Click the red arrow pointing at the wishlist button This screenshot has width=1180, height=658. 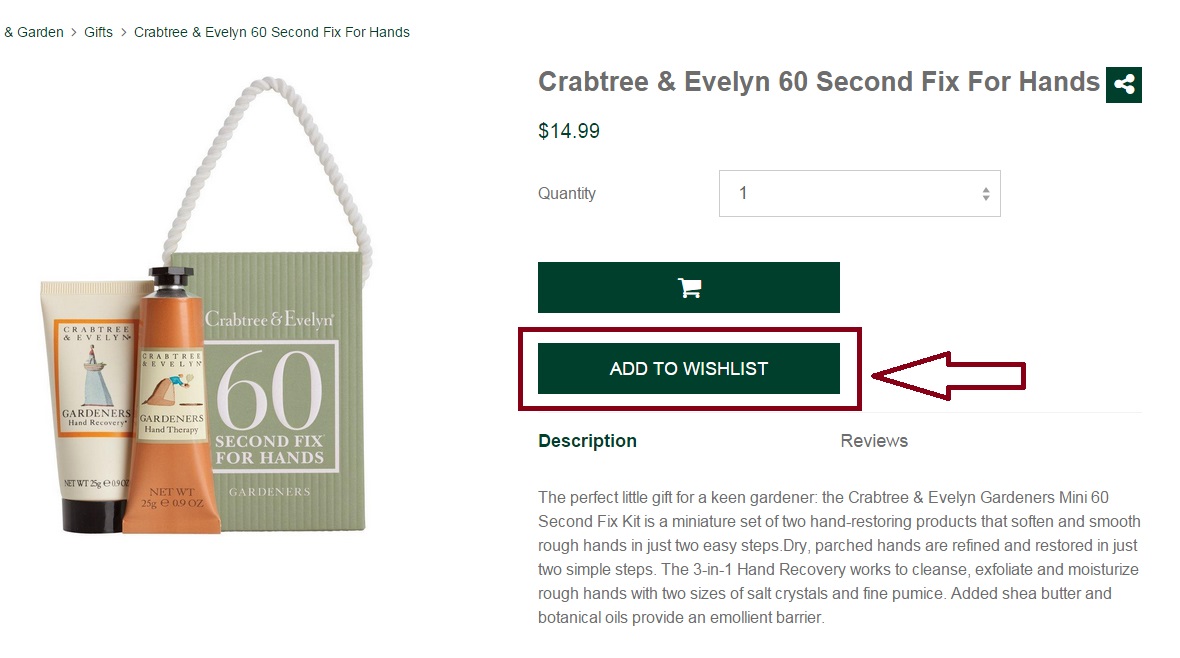948,375
